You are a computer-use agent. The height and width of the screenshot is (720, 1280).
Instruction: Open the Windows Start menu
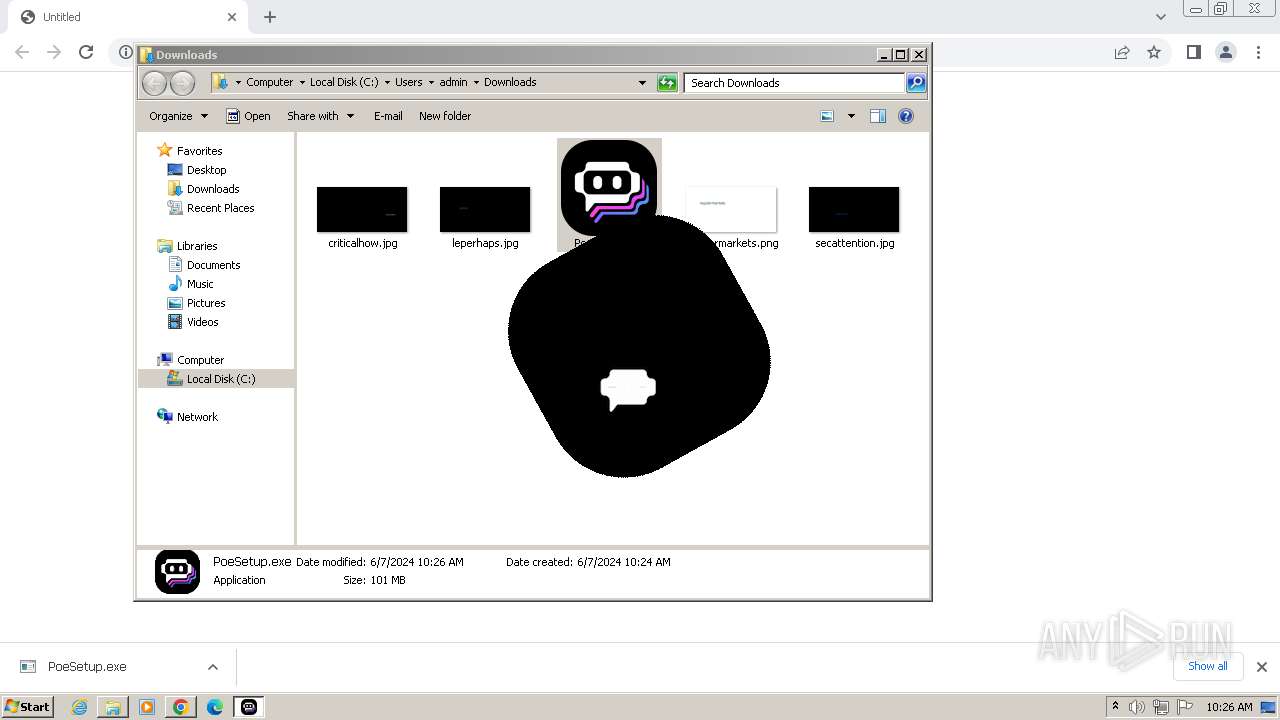pos(27,707)
